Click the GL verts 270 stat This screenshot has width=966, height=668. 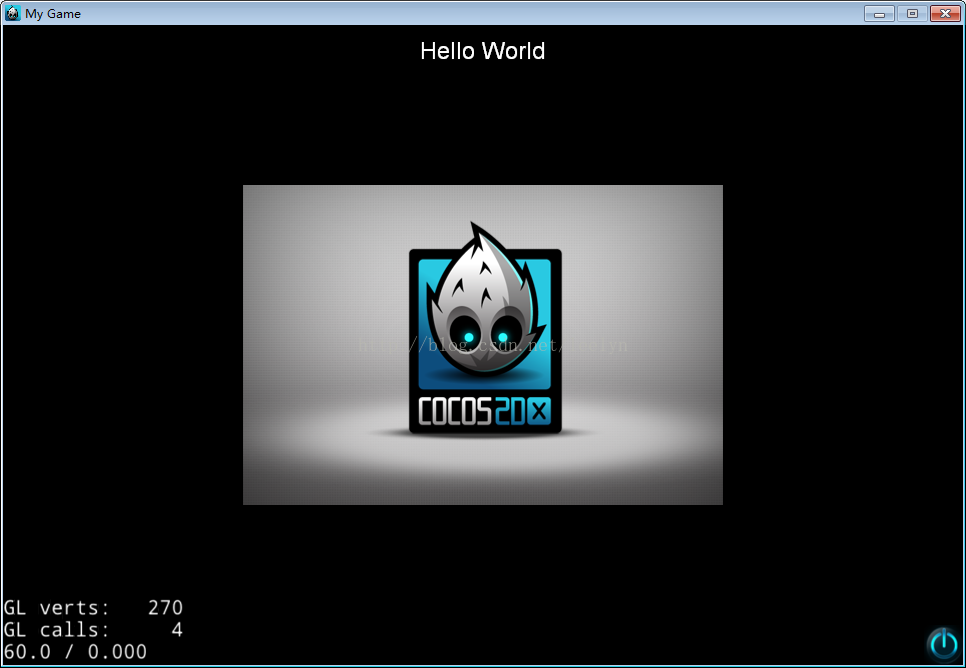point(93,608)
